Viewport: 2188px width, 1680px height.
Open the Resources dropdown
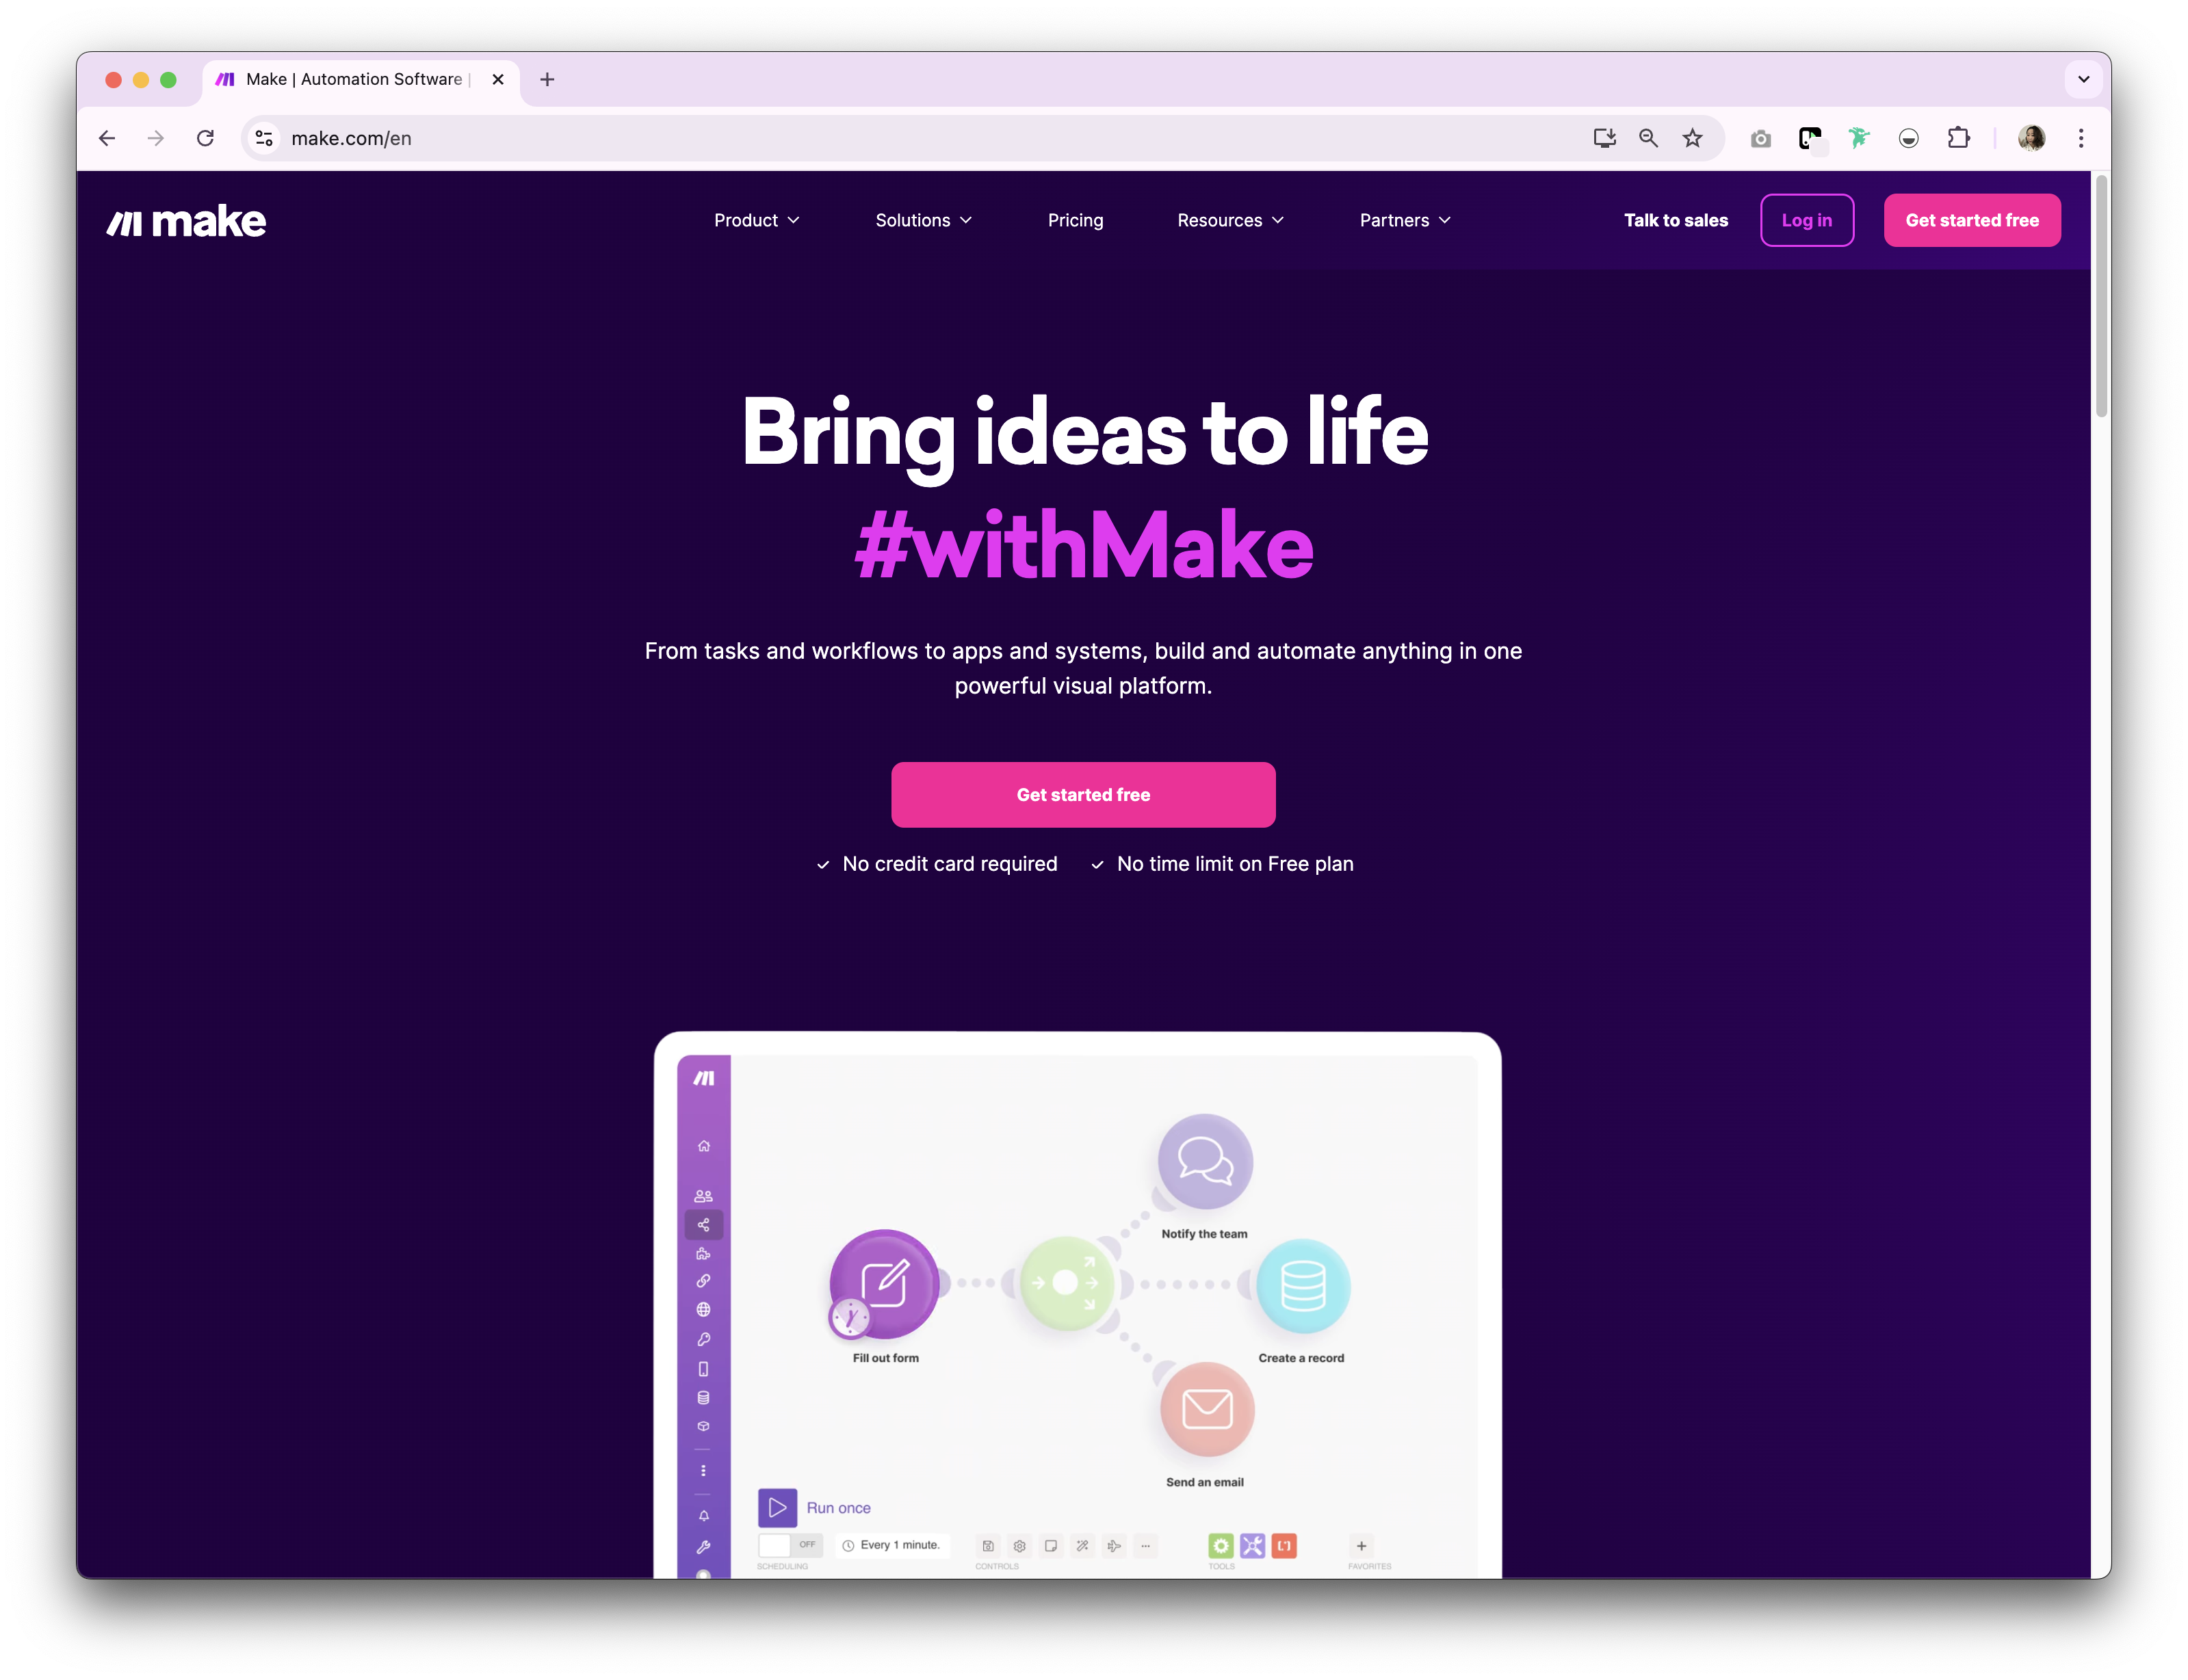1230,220
